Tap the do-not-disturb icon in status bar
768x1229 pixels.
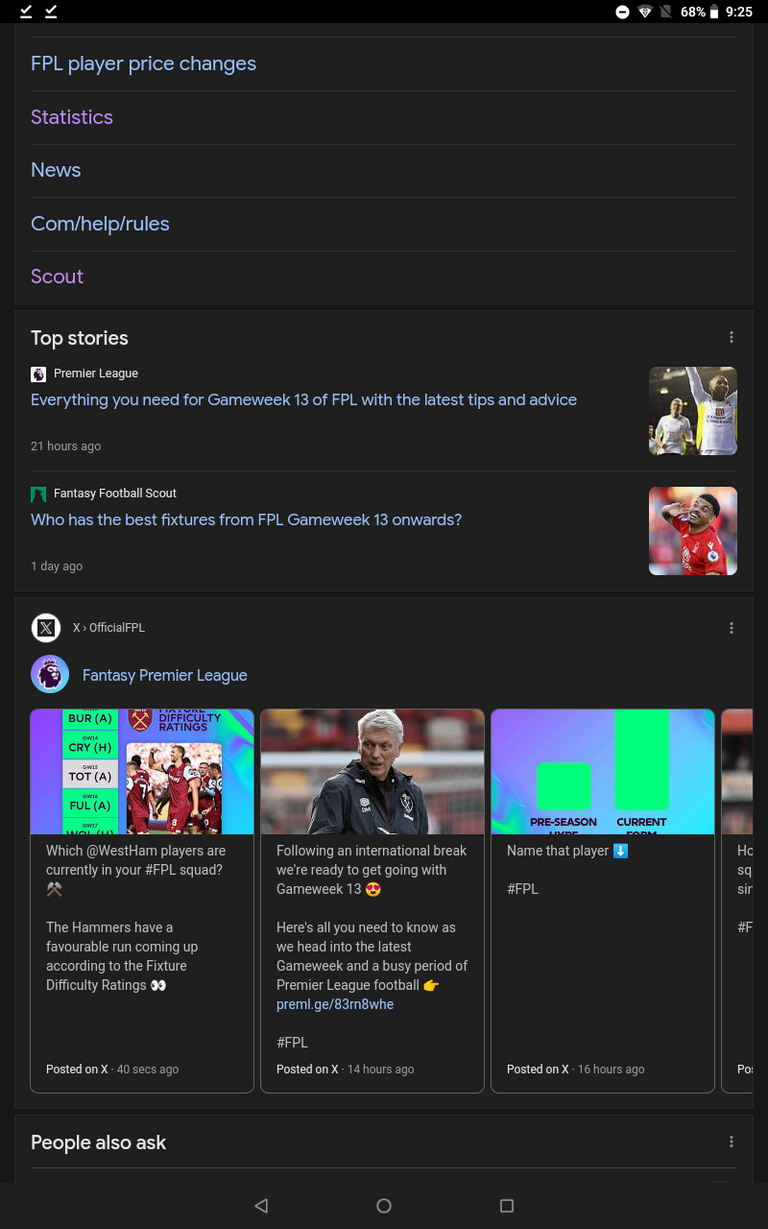tap(622, 12)
